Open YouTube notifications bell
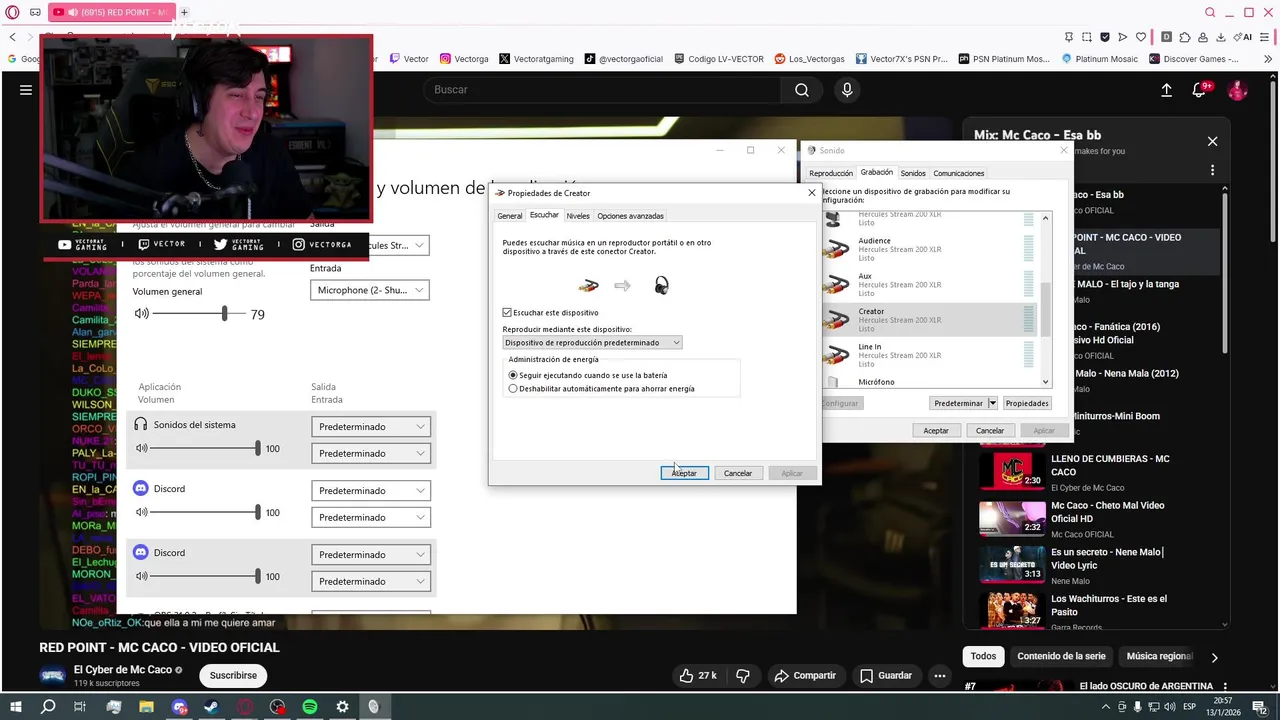This screenshot has width=1280, height=720. tap(1200, 90)
